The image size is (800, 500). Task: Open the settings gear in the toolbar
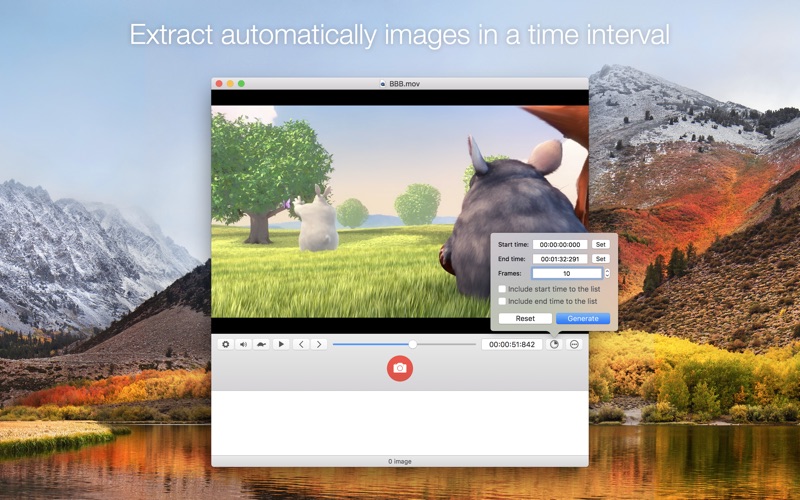[x=225, y=344]
